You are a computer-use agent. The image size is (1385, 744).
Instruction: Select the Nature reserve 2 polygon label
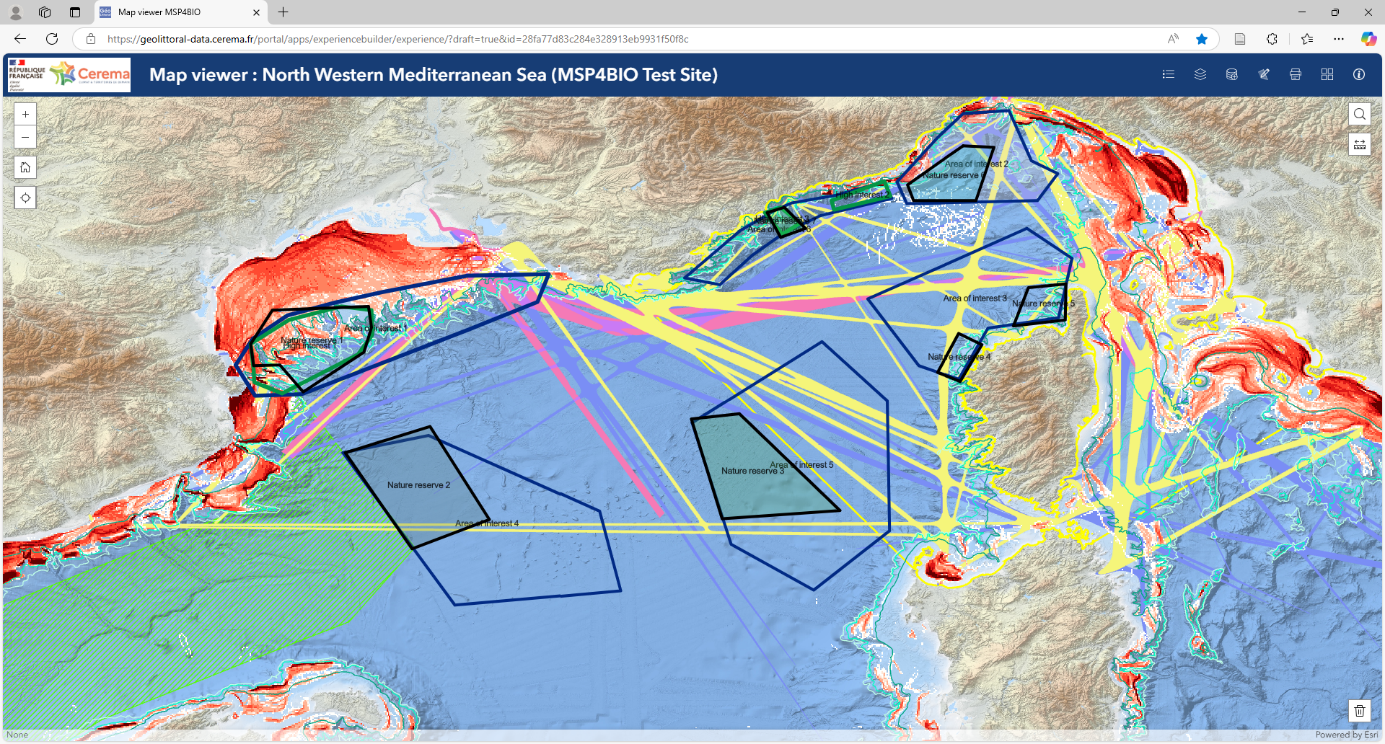(419, 485)
